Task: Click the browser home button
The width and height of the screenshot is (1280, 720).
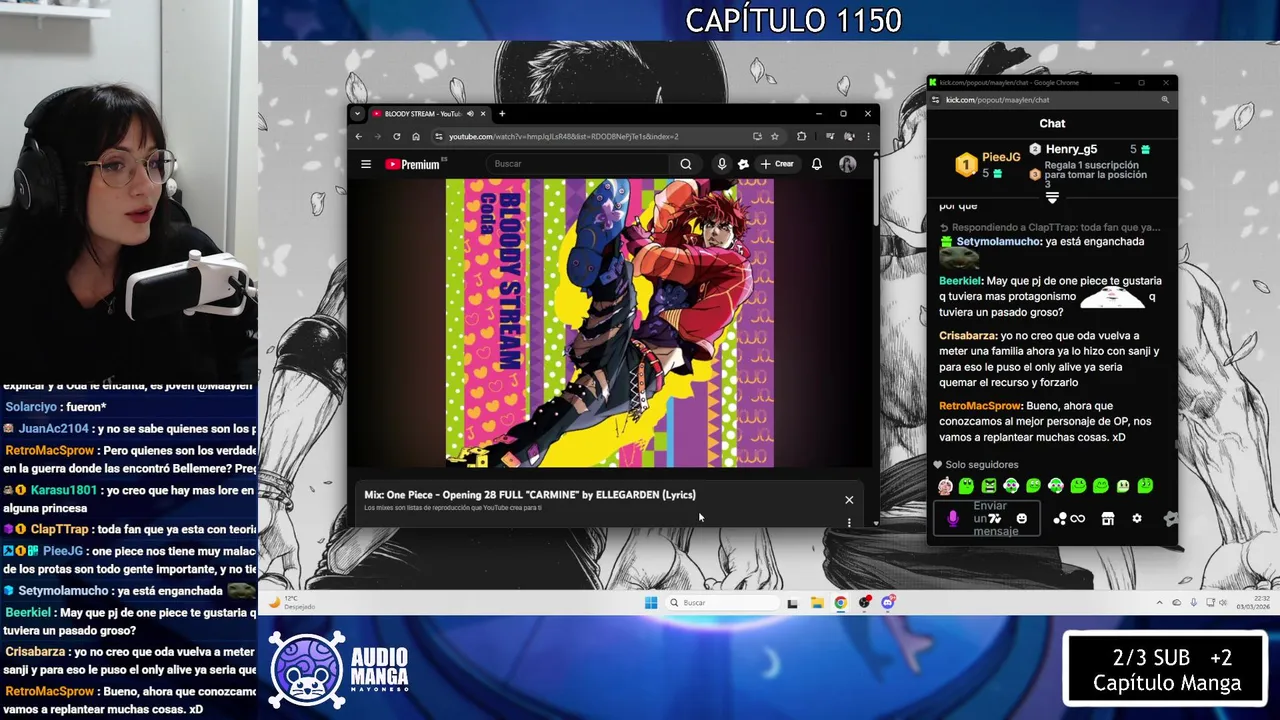Action: (x=416, y=136)
